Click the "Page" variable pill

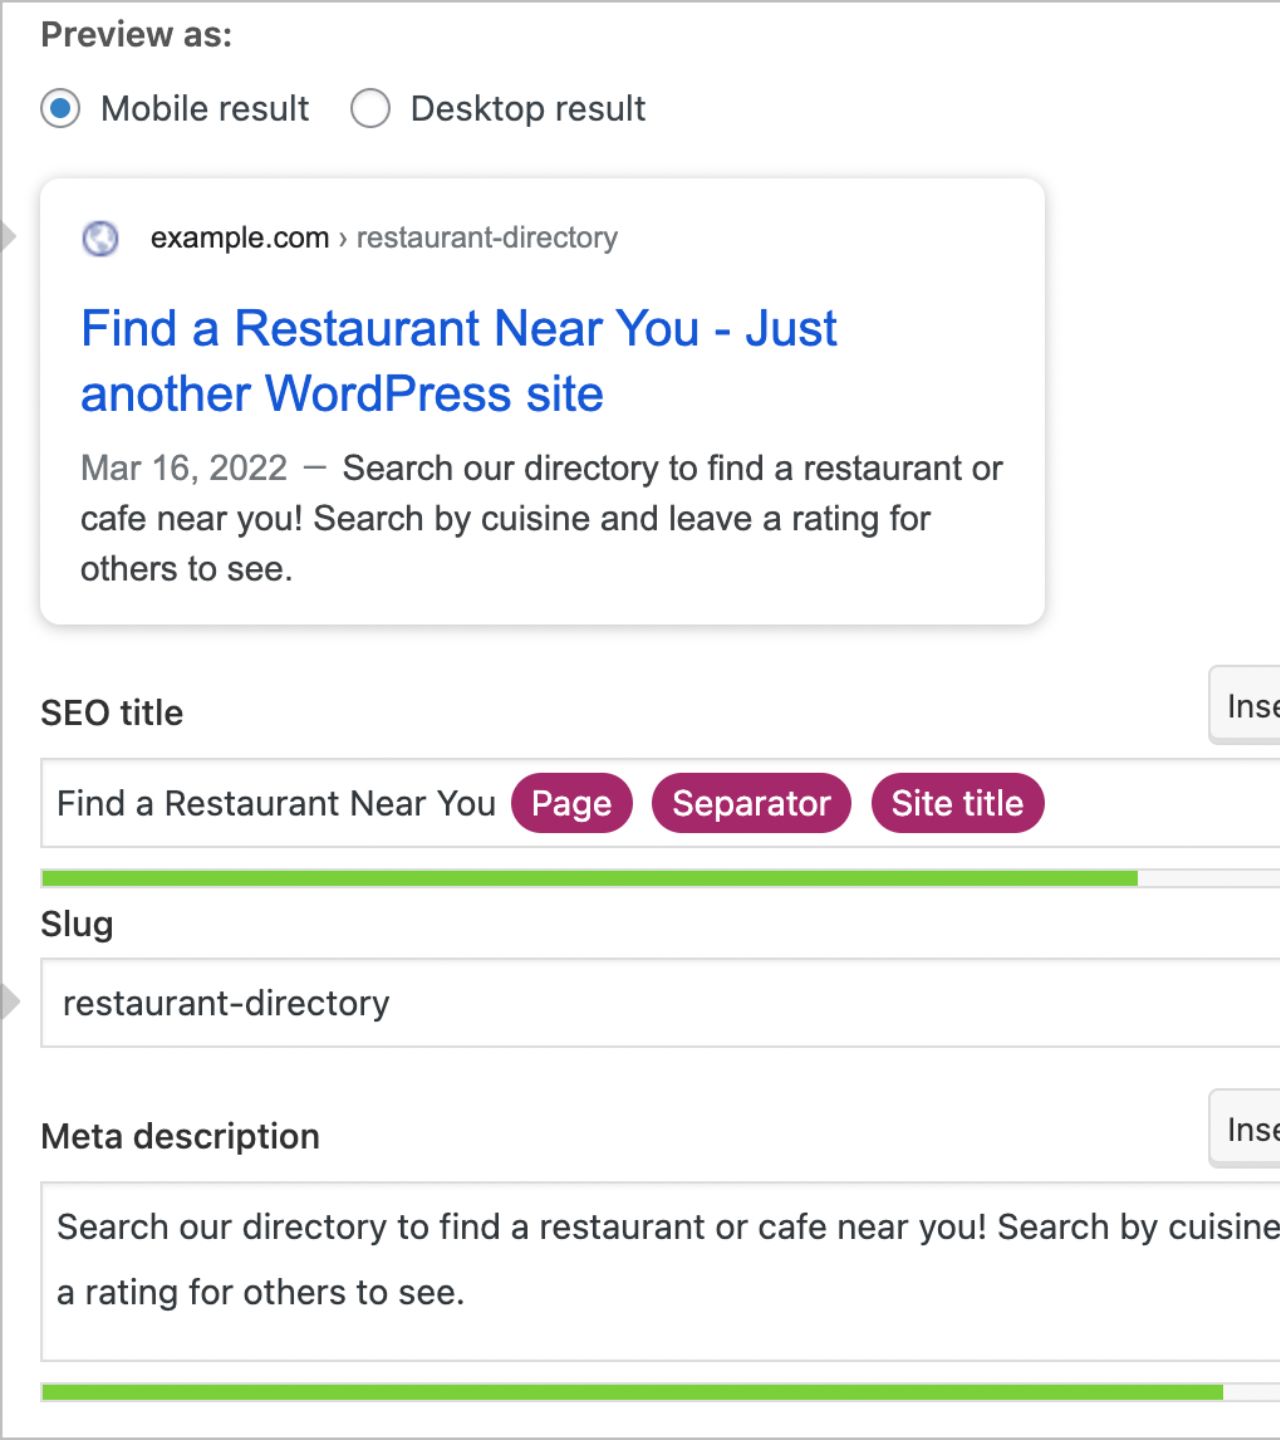(x=571, y=803)
